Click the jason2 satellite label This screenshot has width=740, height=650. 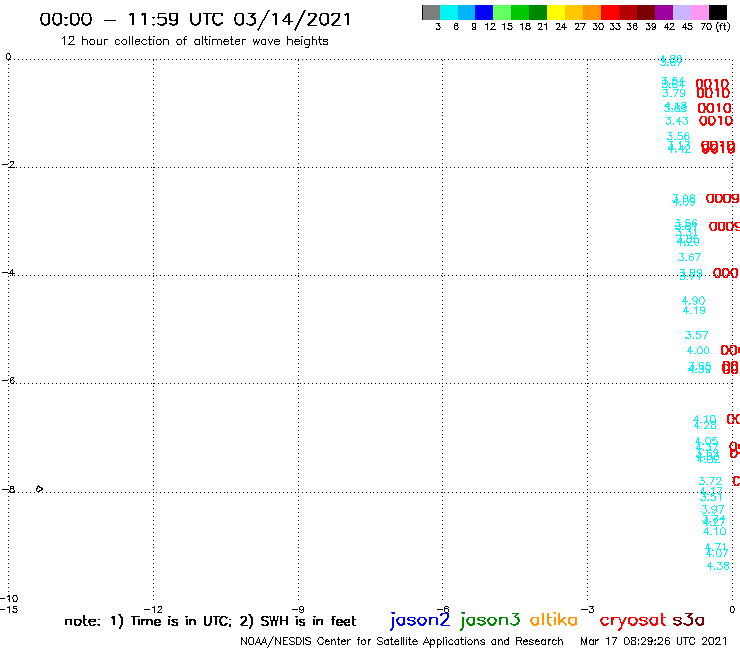coord(420,620)
